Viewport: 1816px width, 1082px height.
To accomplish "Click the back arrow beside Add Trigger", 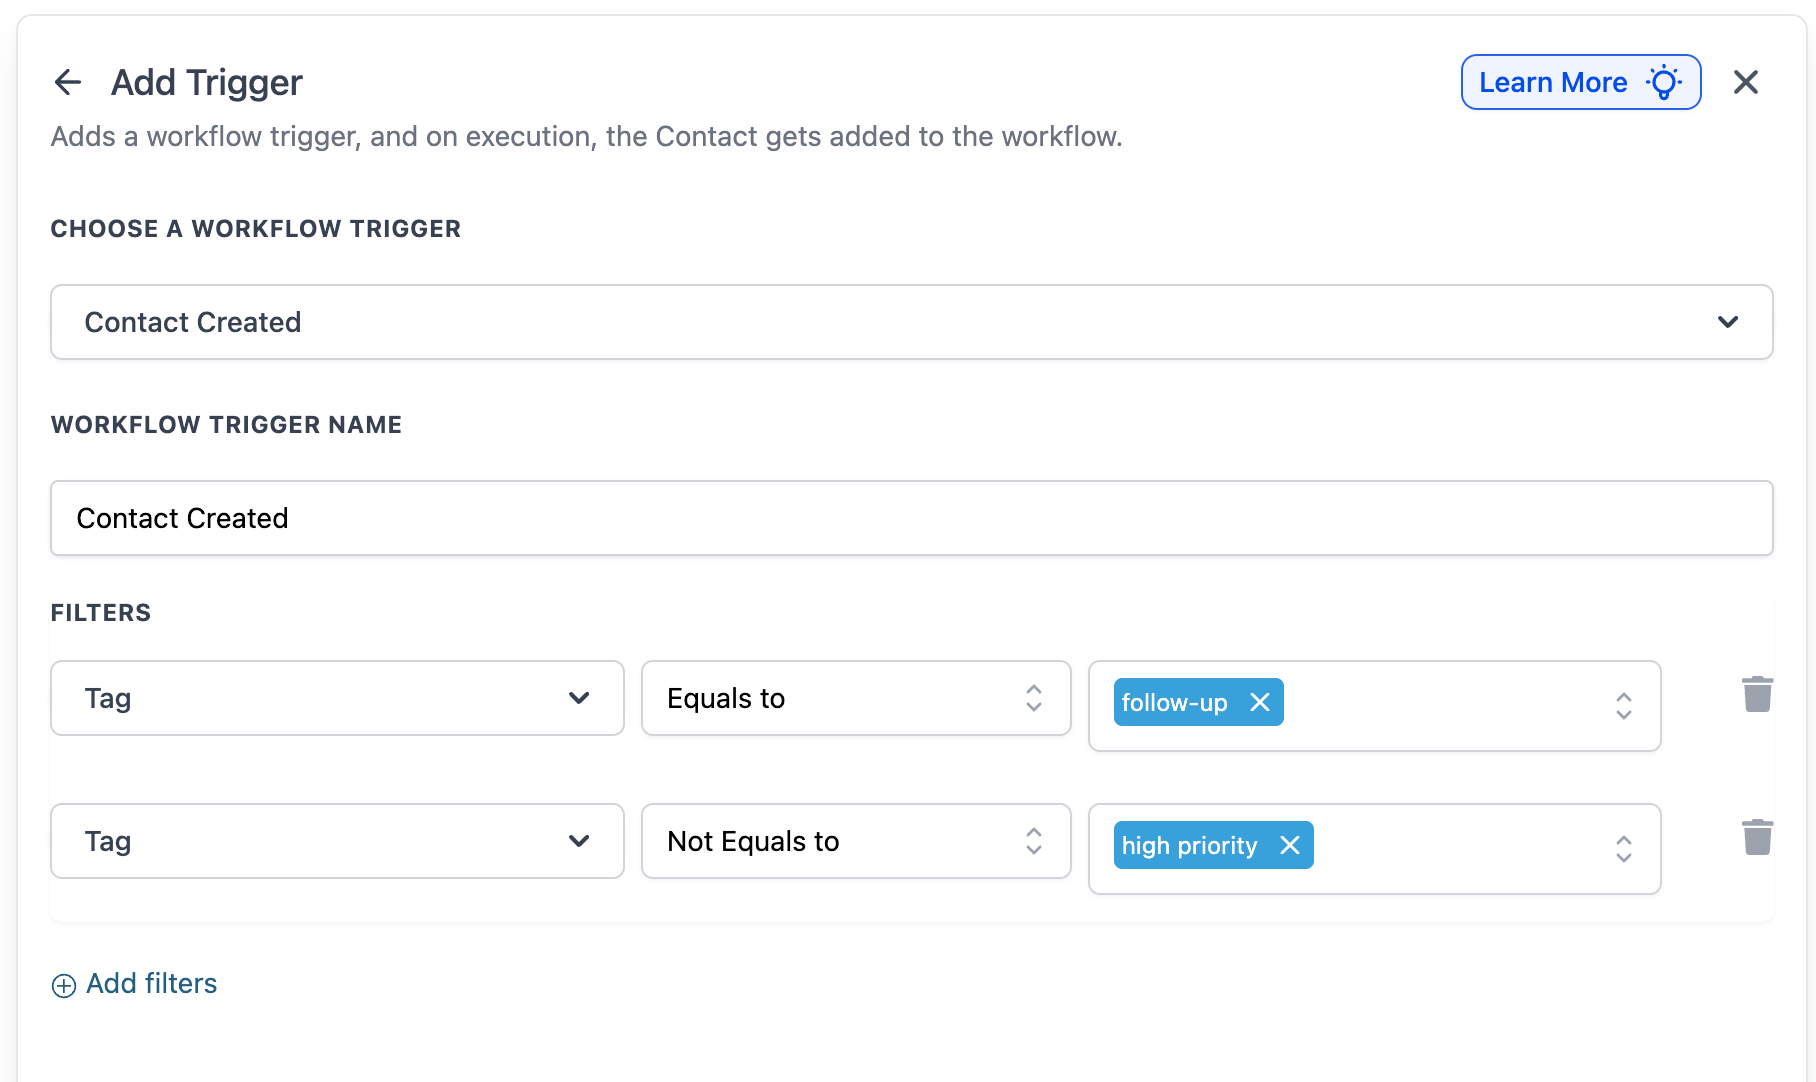I will (67, 82).
